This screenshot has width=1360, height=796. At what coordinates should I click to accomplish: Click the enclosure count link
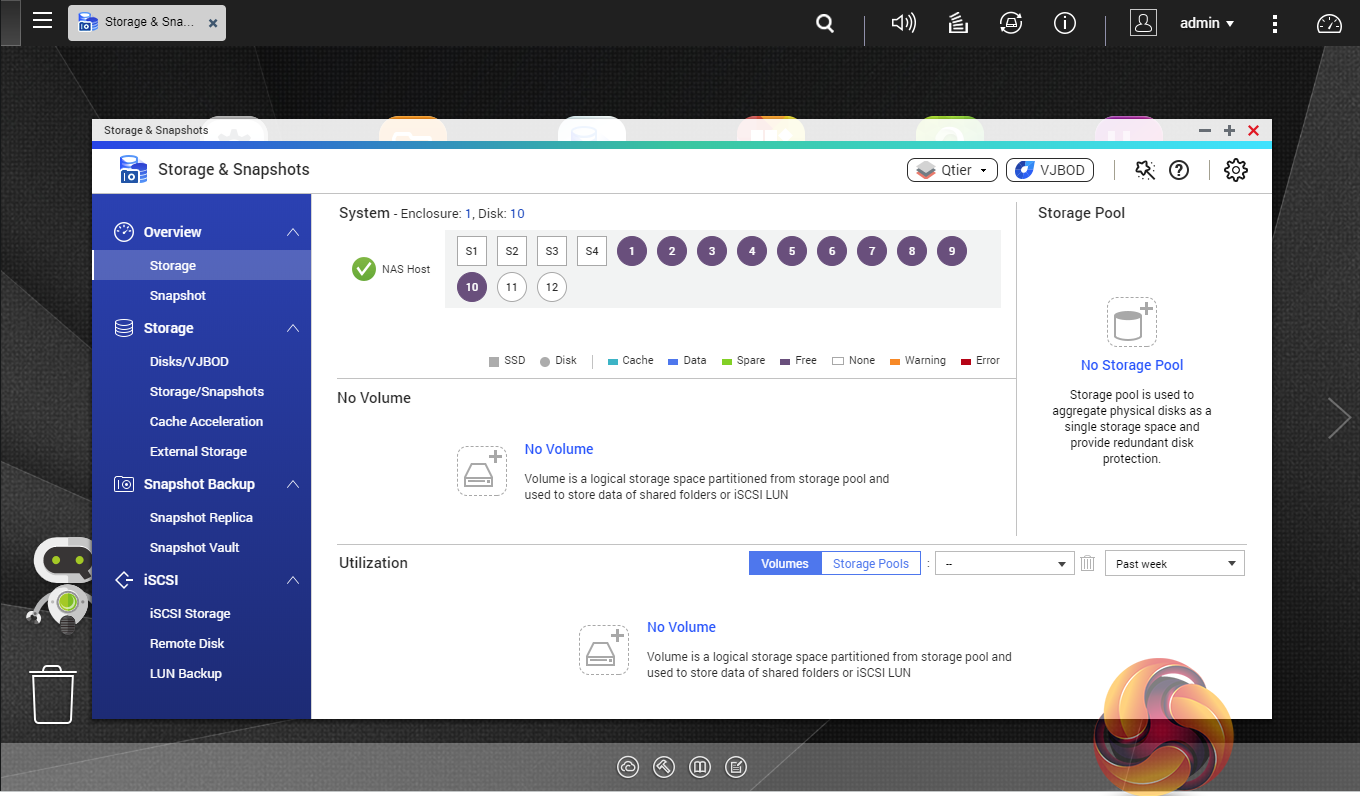click(x=468, y=214)
